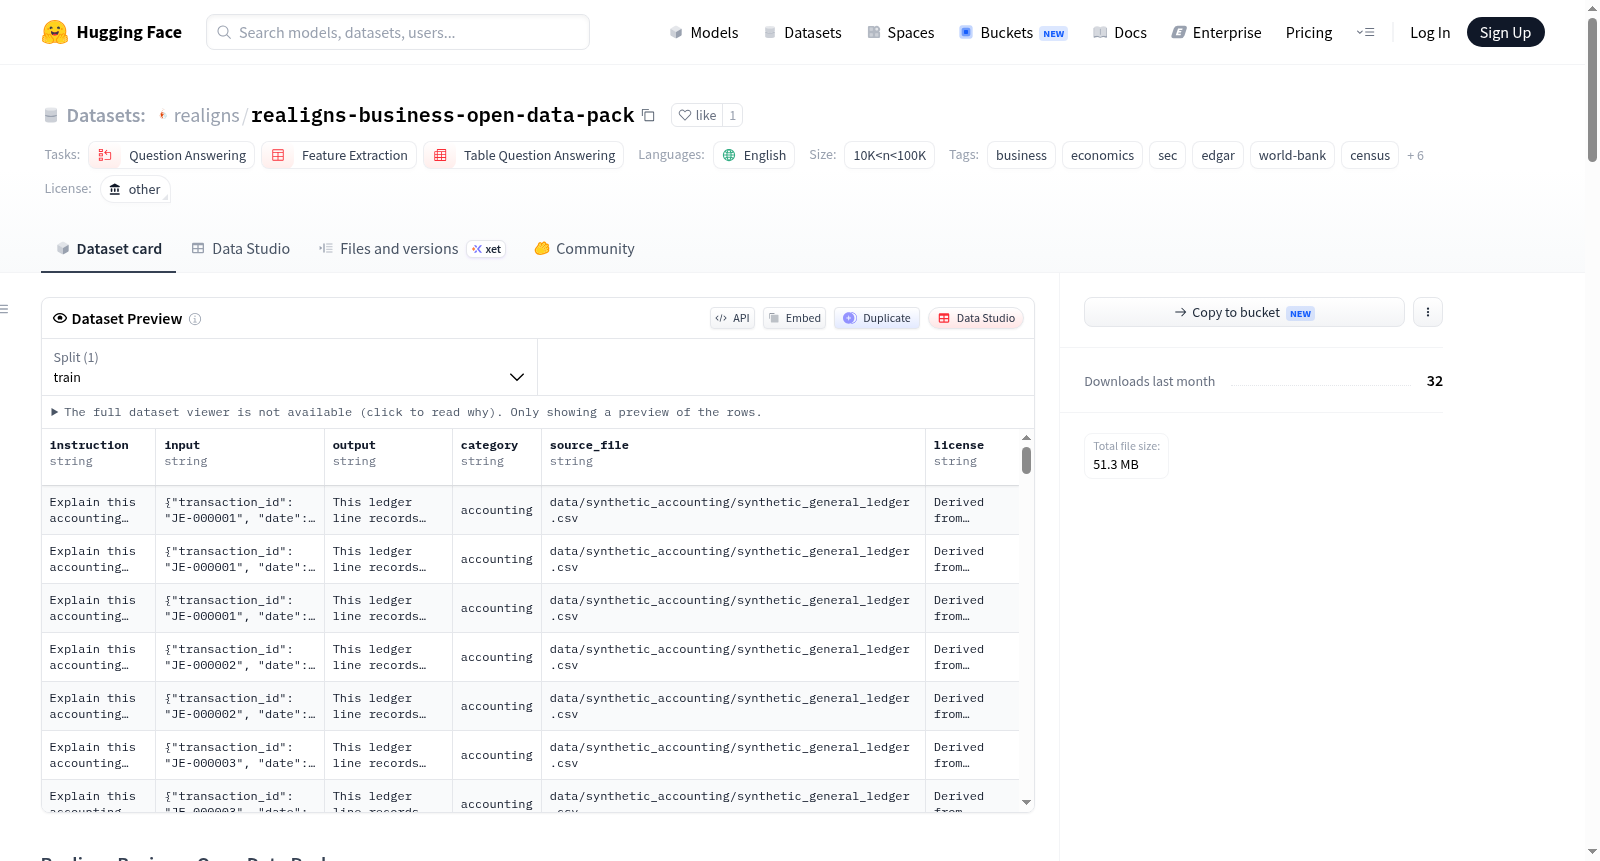Viewport: 1600px width, 861px height.
Task: Copy dataset name with the copy icon
Action: tap(648, 115)
